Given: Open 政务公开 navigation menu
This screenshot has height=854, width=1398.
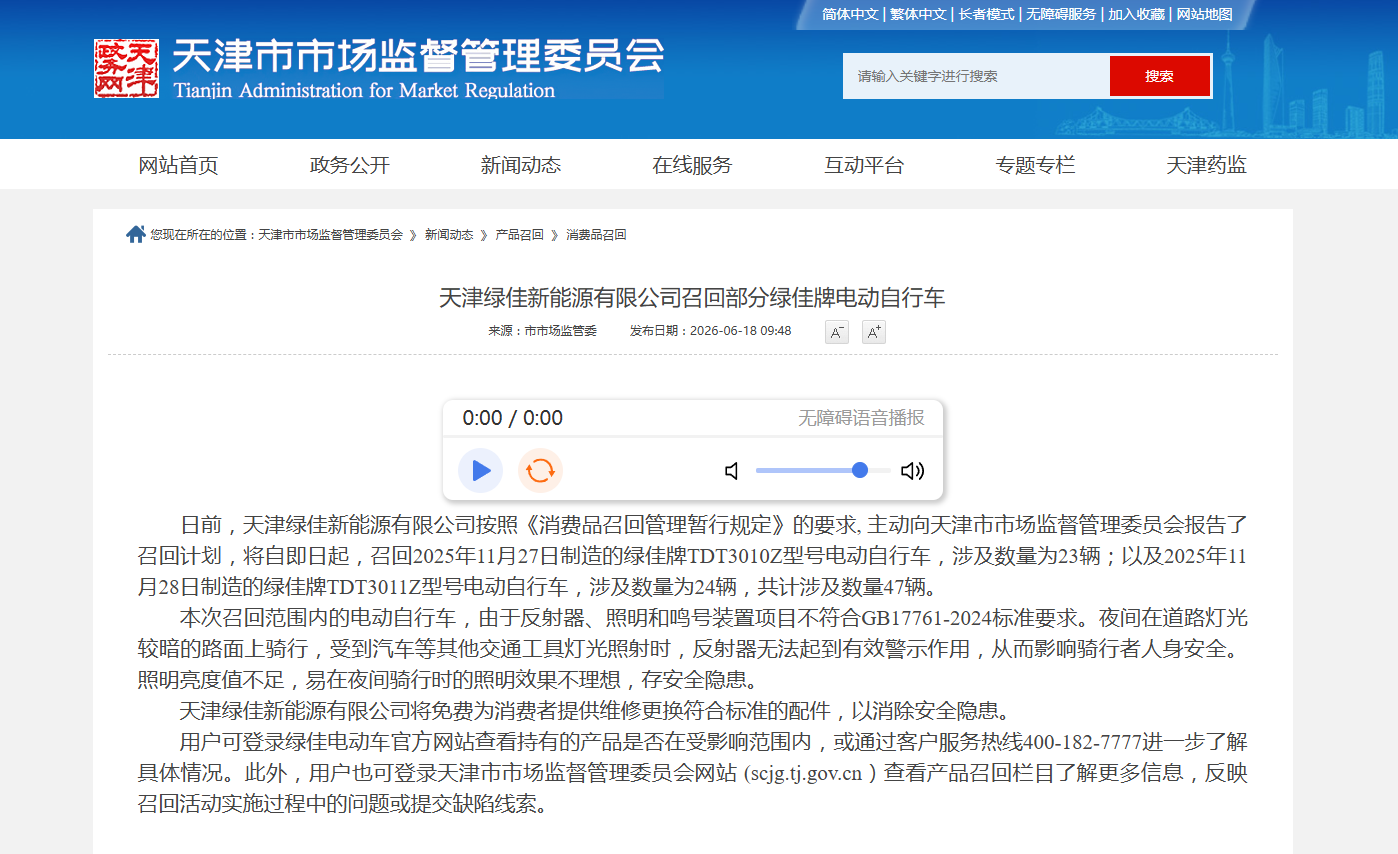Looking at the screenshot, I should (x=350, y=165).
